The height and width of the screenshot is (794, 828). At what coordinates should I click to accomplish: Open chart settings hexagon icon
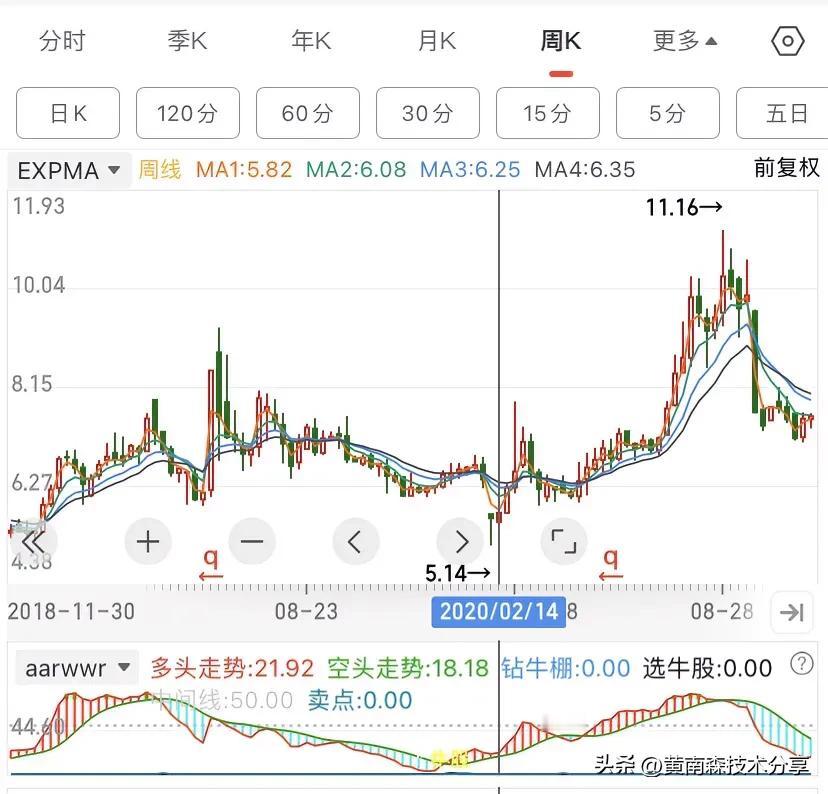click(x=787, y=41)
